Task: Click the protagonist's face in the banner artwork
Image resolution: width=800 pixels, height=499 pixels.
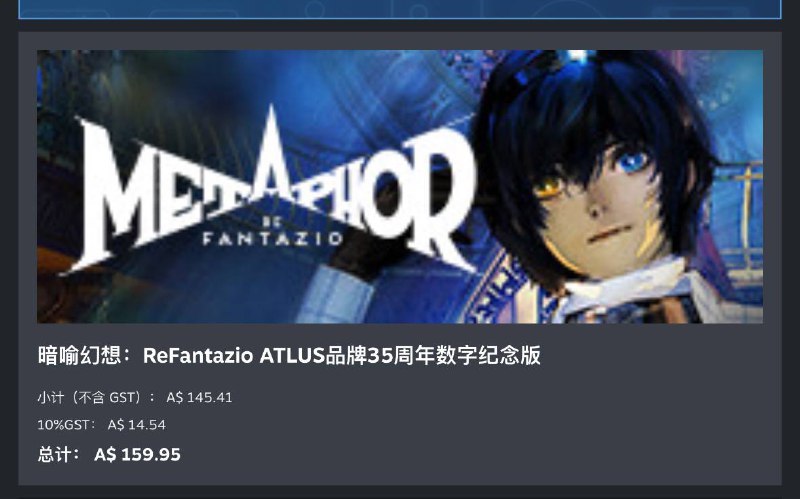Action: coord(602,204)
